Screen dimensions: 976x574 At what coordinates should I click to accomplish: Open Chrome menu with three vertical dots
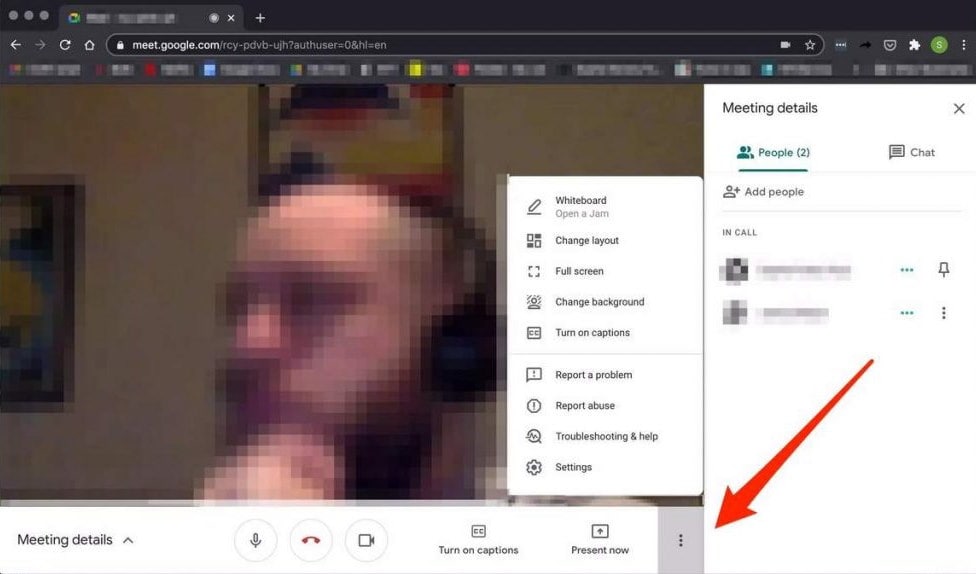click(x=964, y=45)
